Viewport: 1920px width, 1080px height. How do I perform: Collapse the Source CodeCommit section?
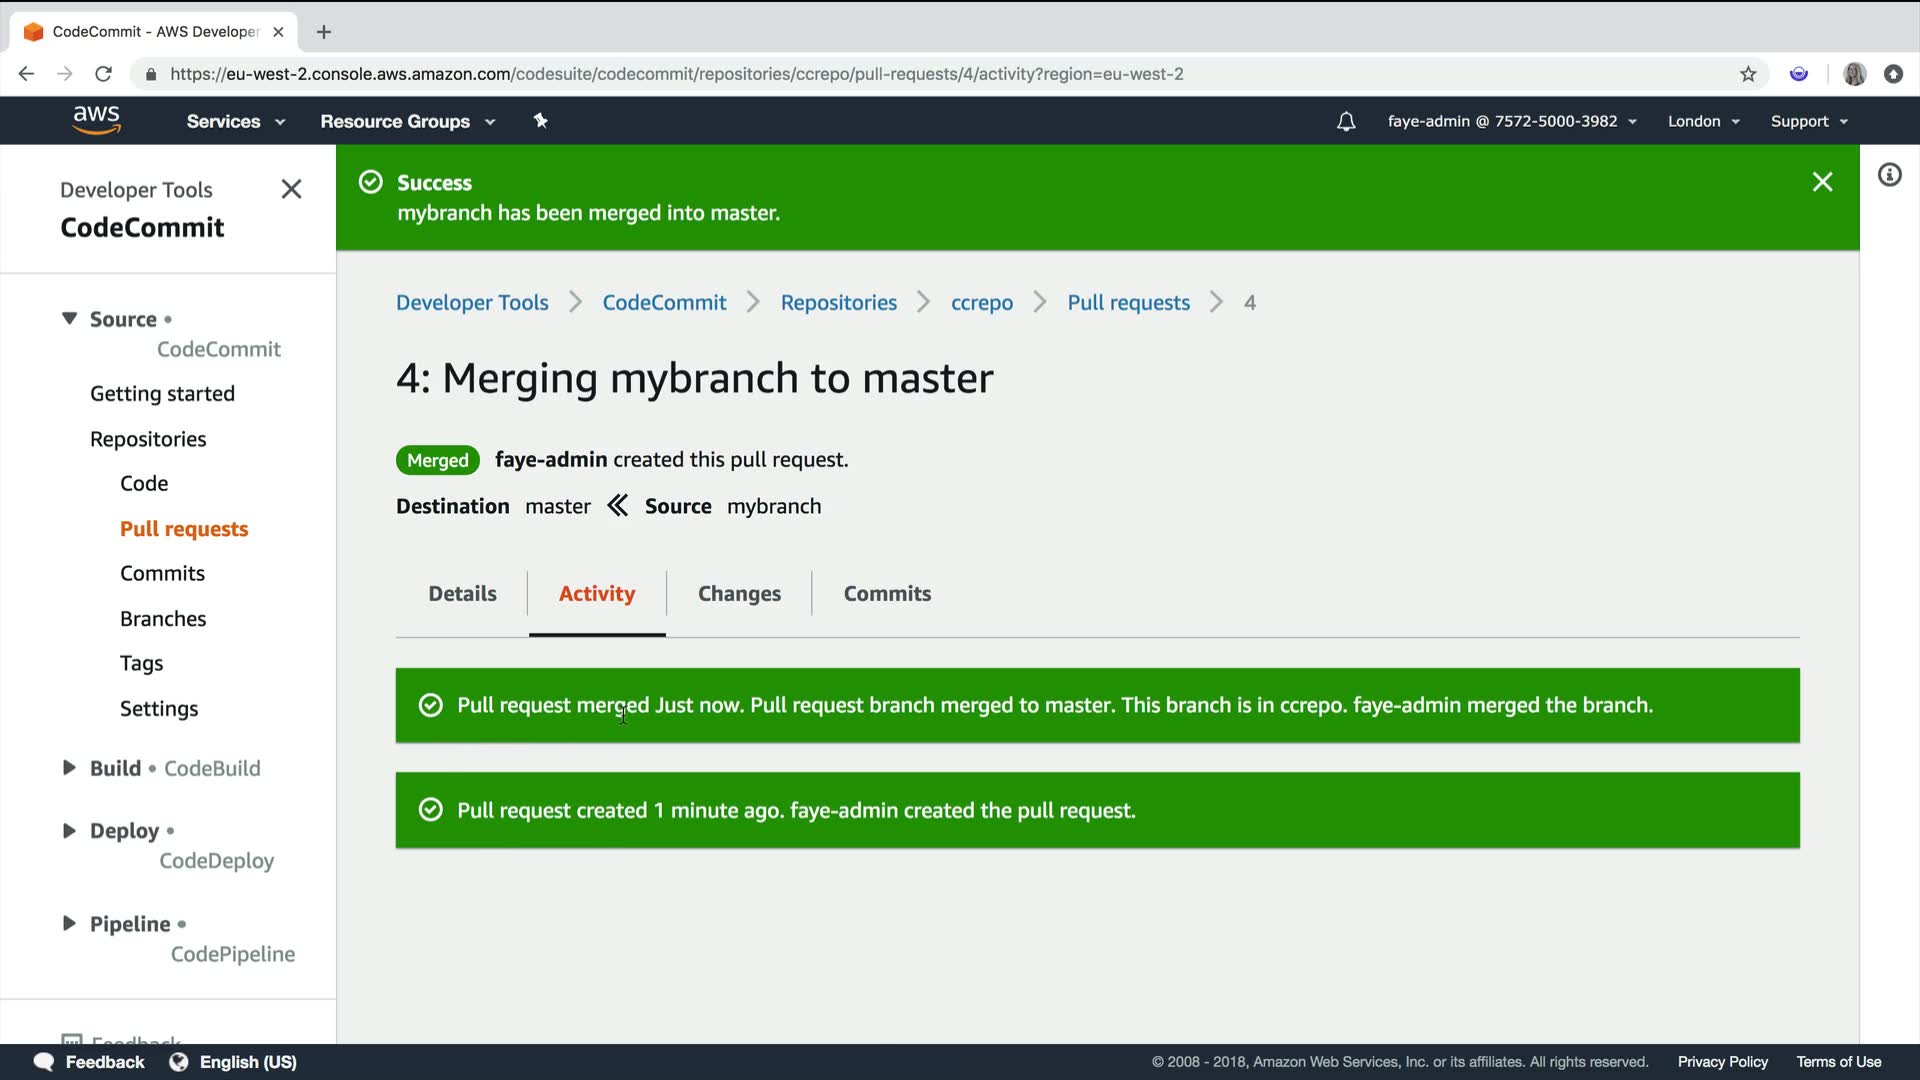click(69, 318)
